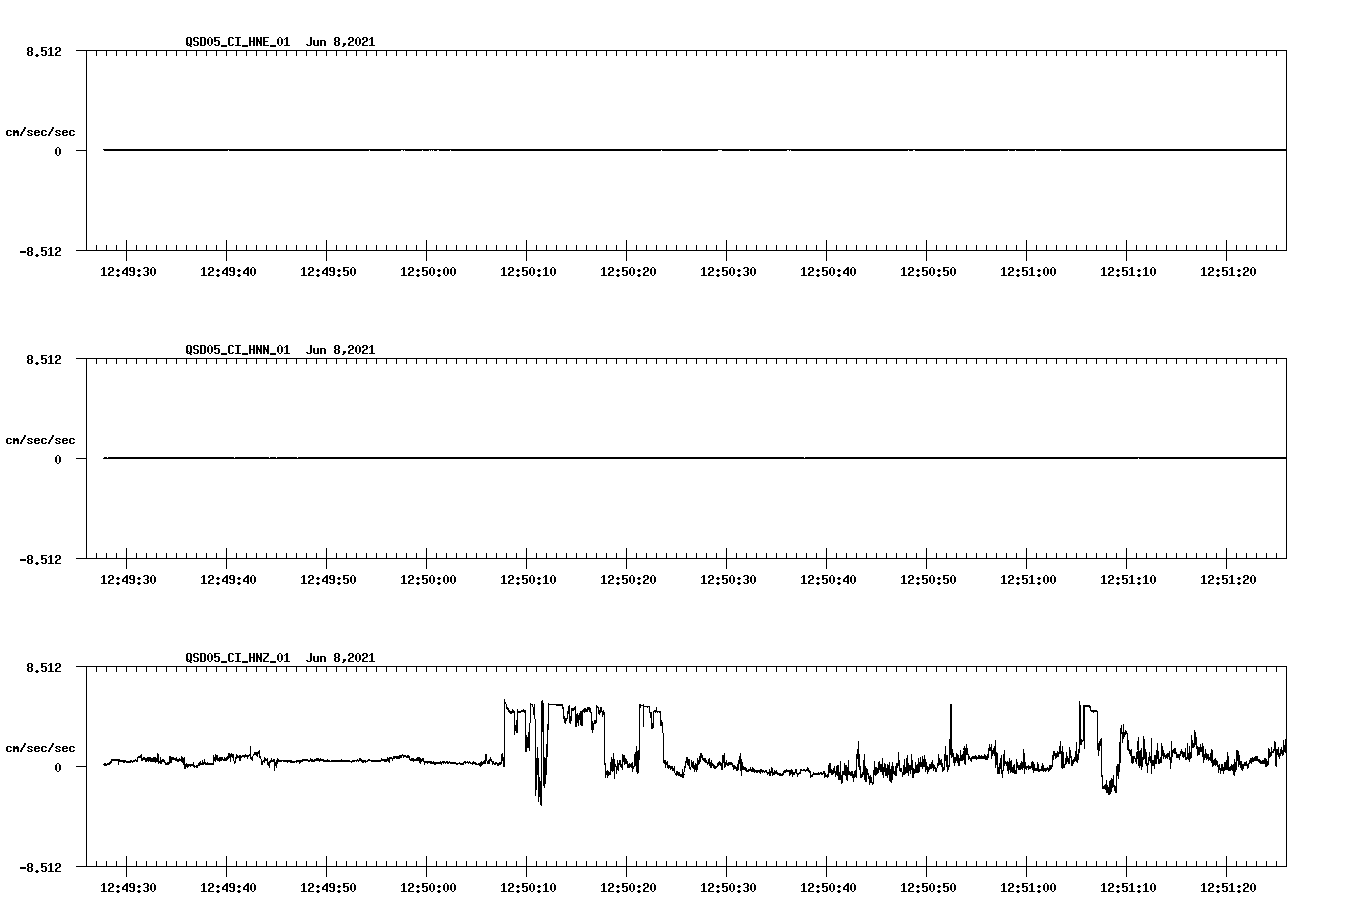
Task: Click the flat HNE waveform trace
Action: [694, 150]
